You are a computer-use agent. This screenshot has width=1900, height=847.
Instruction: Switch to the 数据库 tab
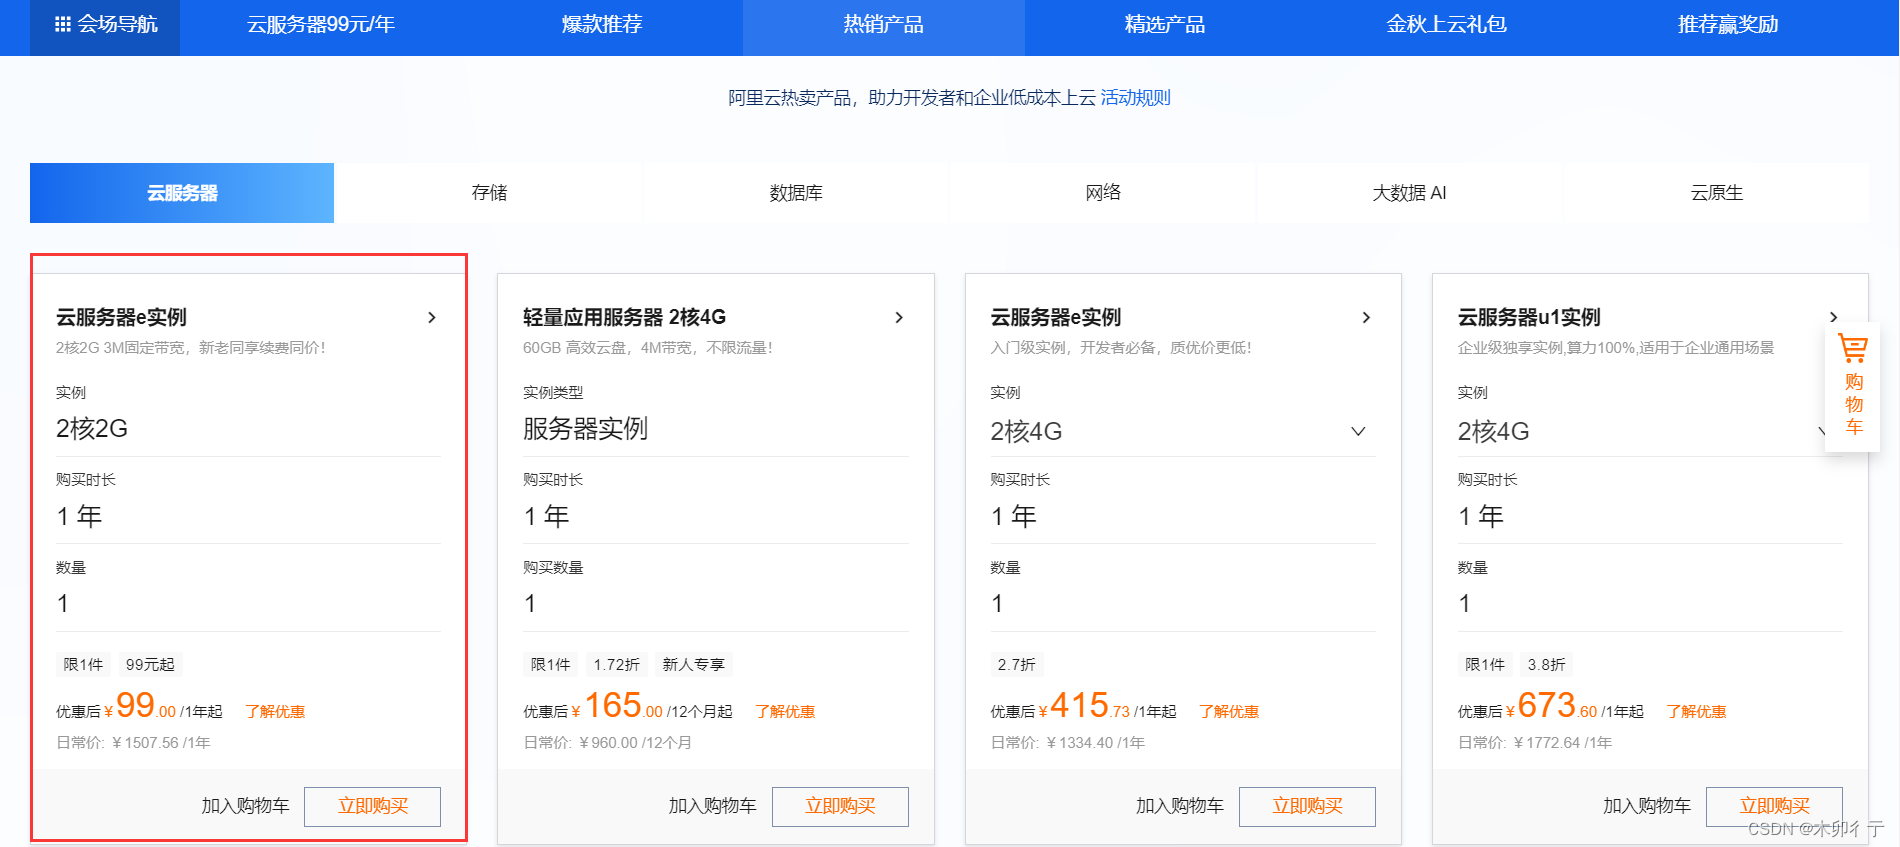point(796,193)
